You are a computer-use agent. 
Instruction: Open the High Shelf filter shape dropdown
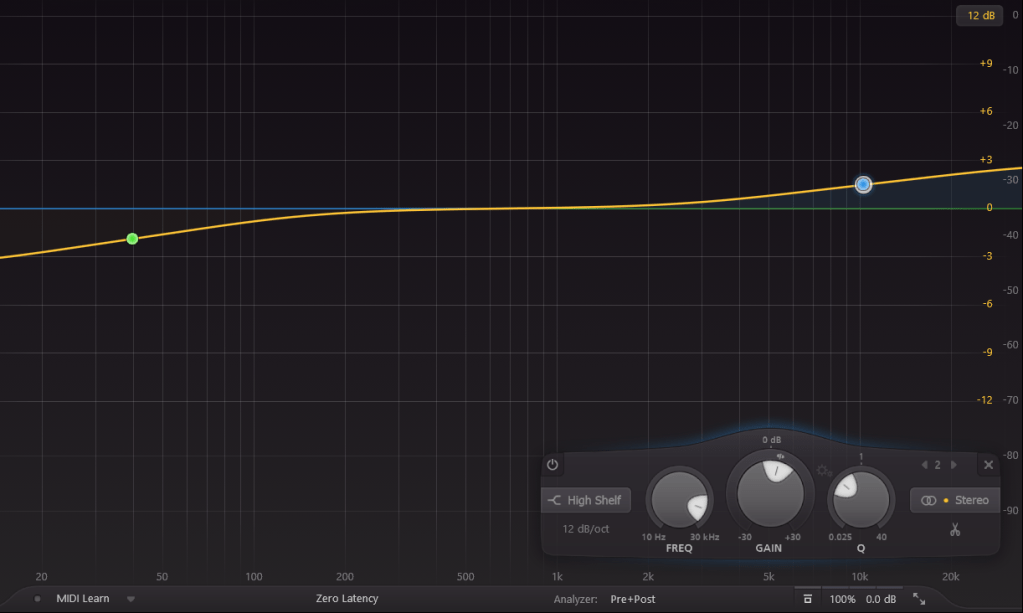[585, 500]
